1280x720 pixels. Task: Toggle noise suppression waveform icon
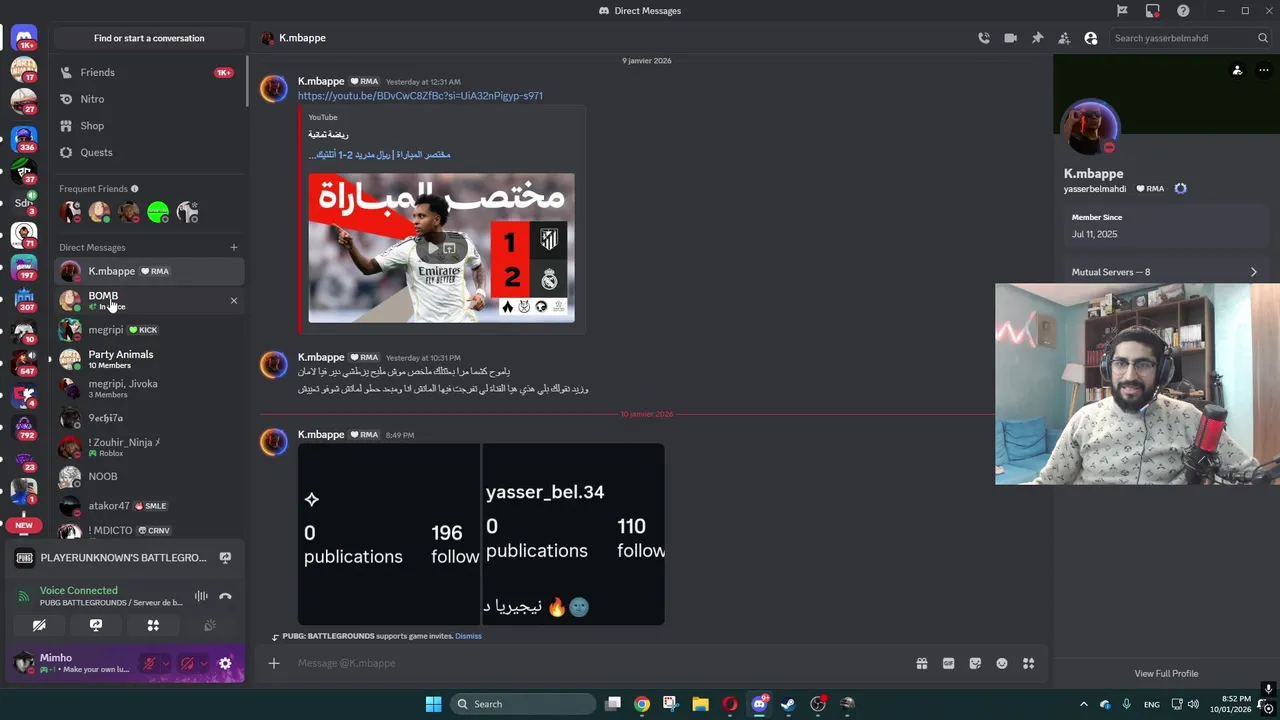(x=201, y=596)
